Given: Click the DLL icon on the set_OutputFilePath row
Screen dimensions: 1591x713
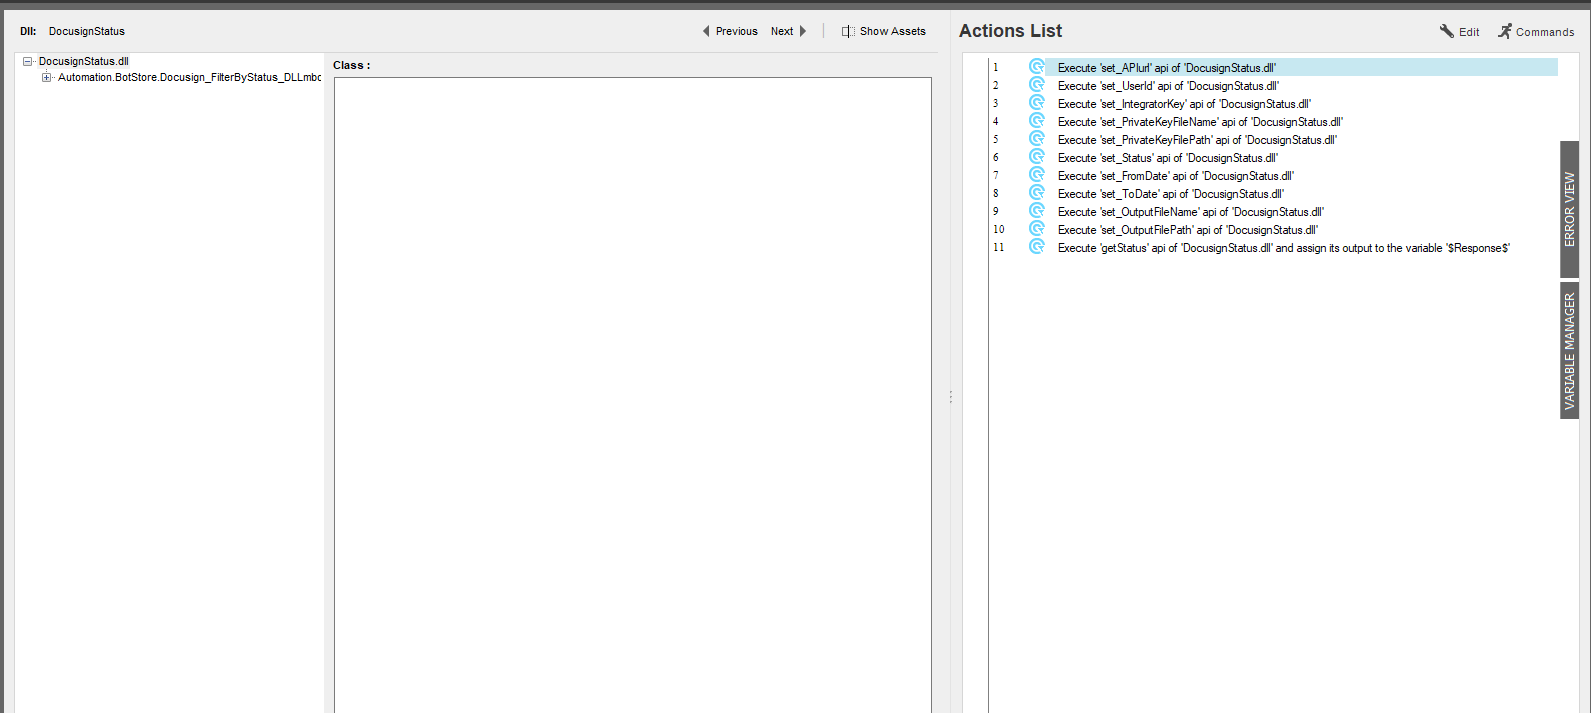Looking at the screenshot, I should click(1037, 229).
